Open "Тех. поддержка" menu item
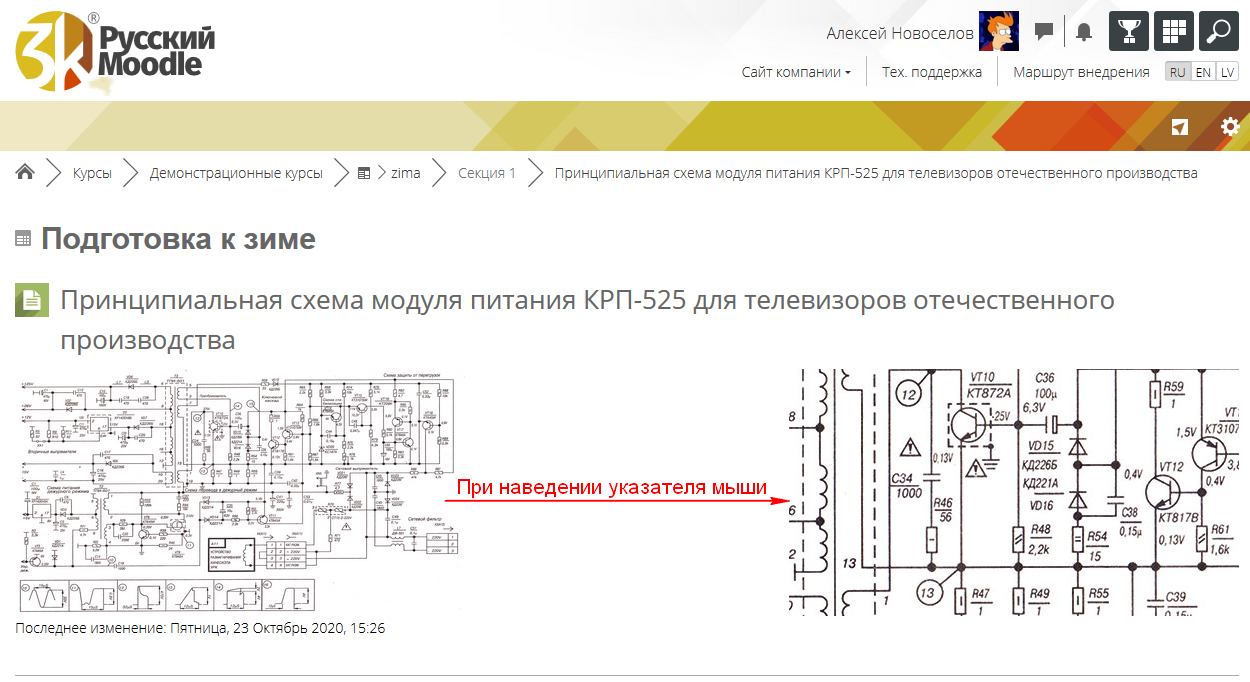The image size is (1250, 682). (931, 72)
